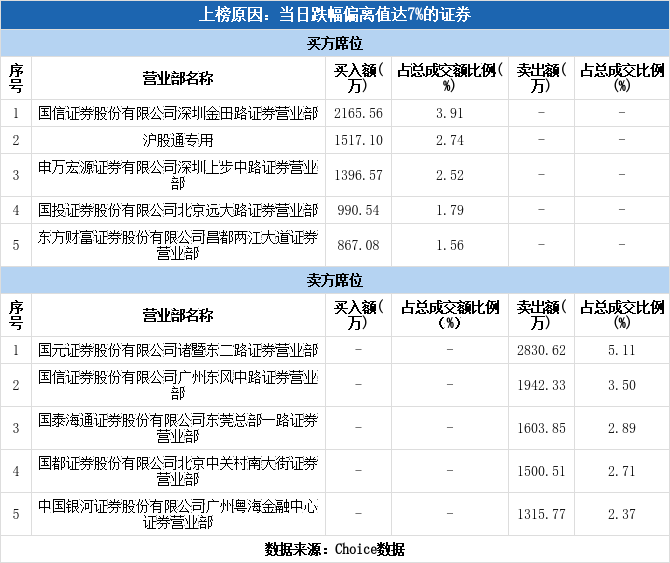Click 东方财富证券股份有限公司昌都两江大道证券营业部 name

(178, 245)
